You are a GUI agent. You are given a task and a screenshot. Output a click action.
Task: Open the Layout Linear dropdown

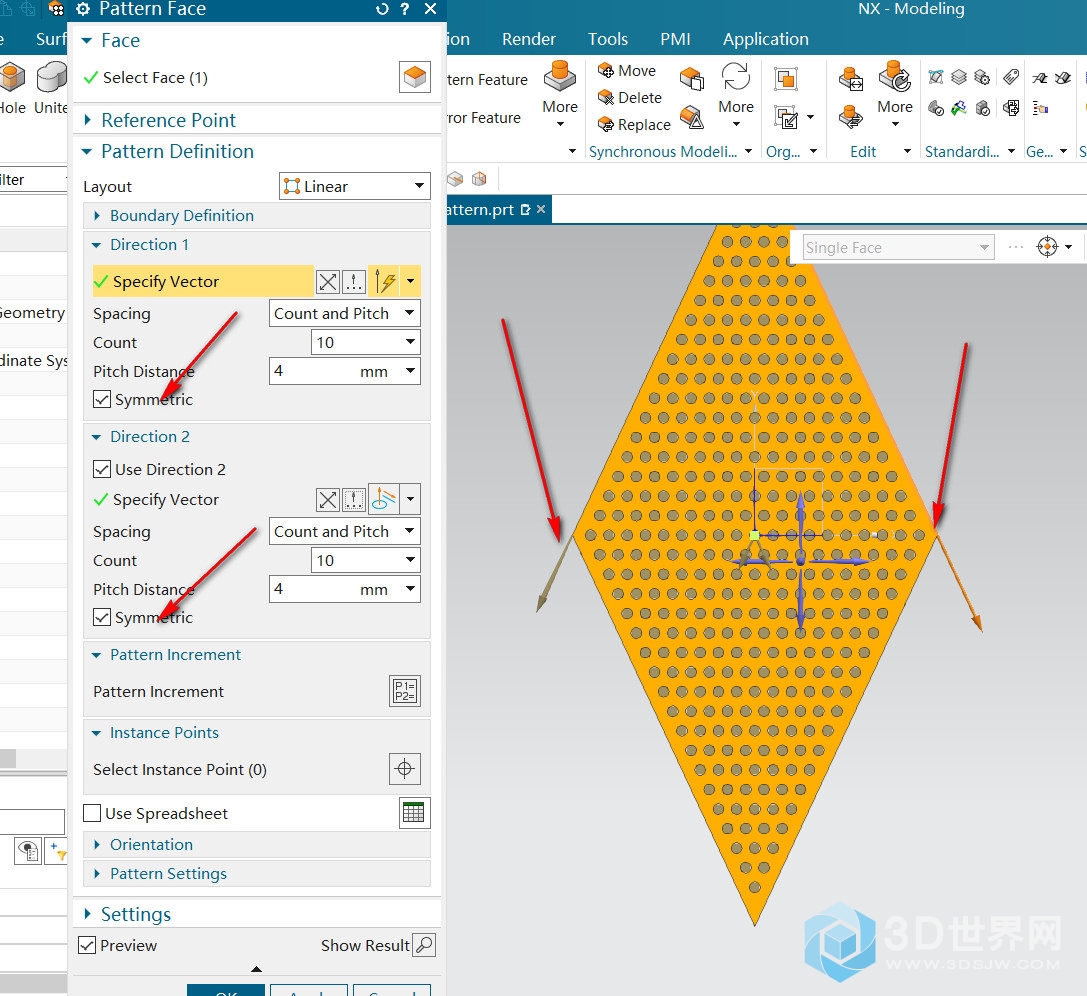[x=354, y=186]
